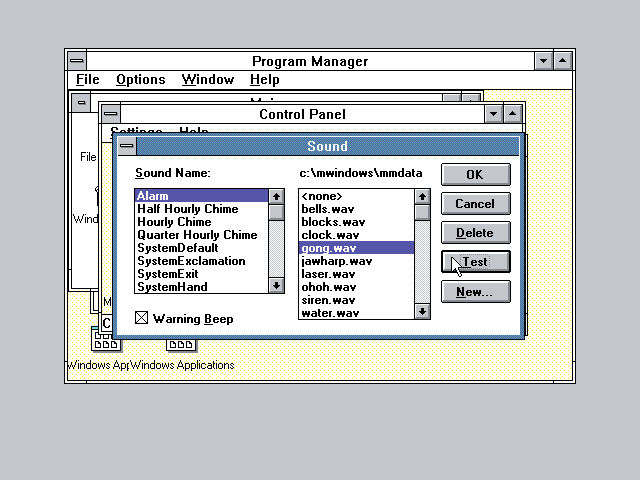Choose siren.wav file
This screenshot has height=480, width=640.
pos(357,300)
